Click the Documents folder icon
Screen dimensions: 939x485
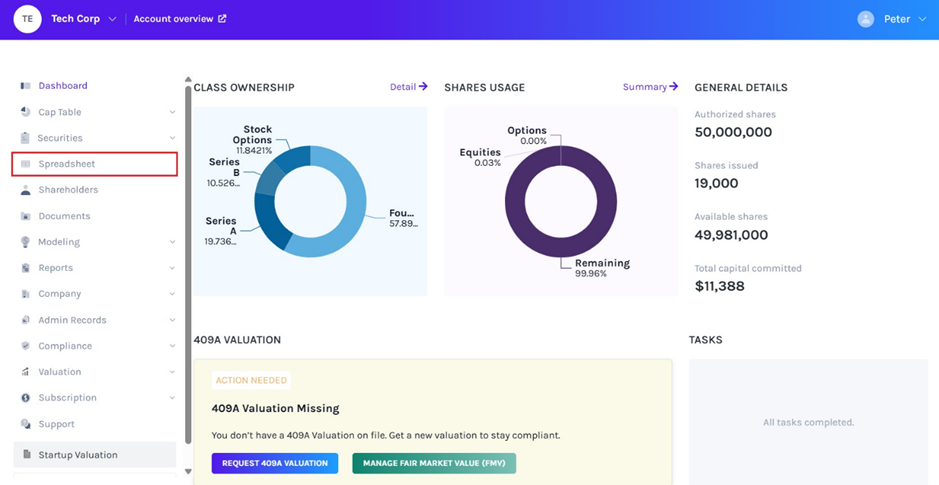coord(25,216)
